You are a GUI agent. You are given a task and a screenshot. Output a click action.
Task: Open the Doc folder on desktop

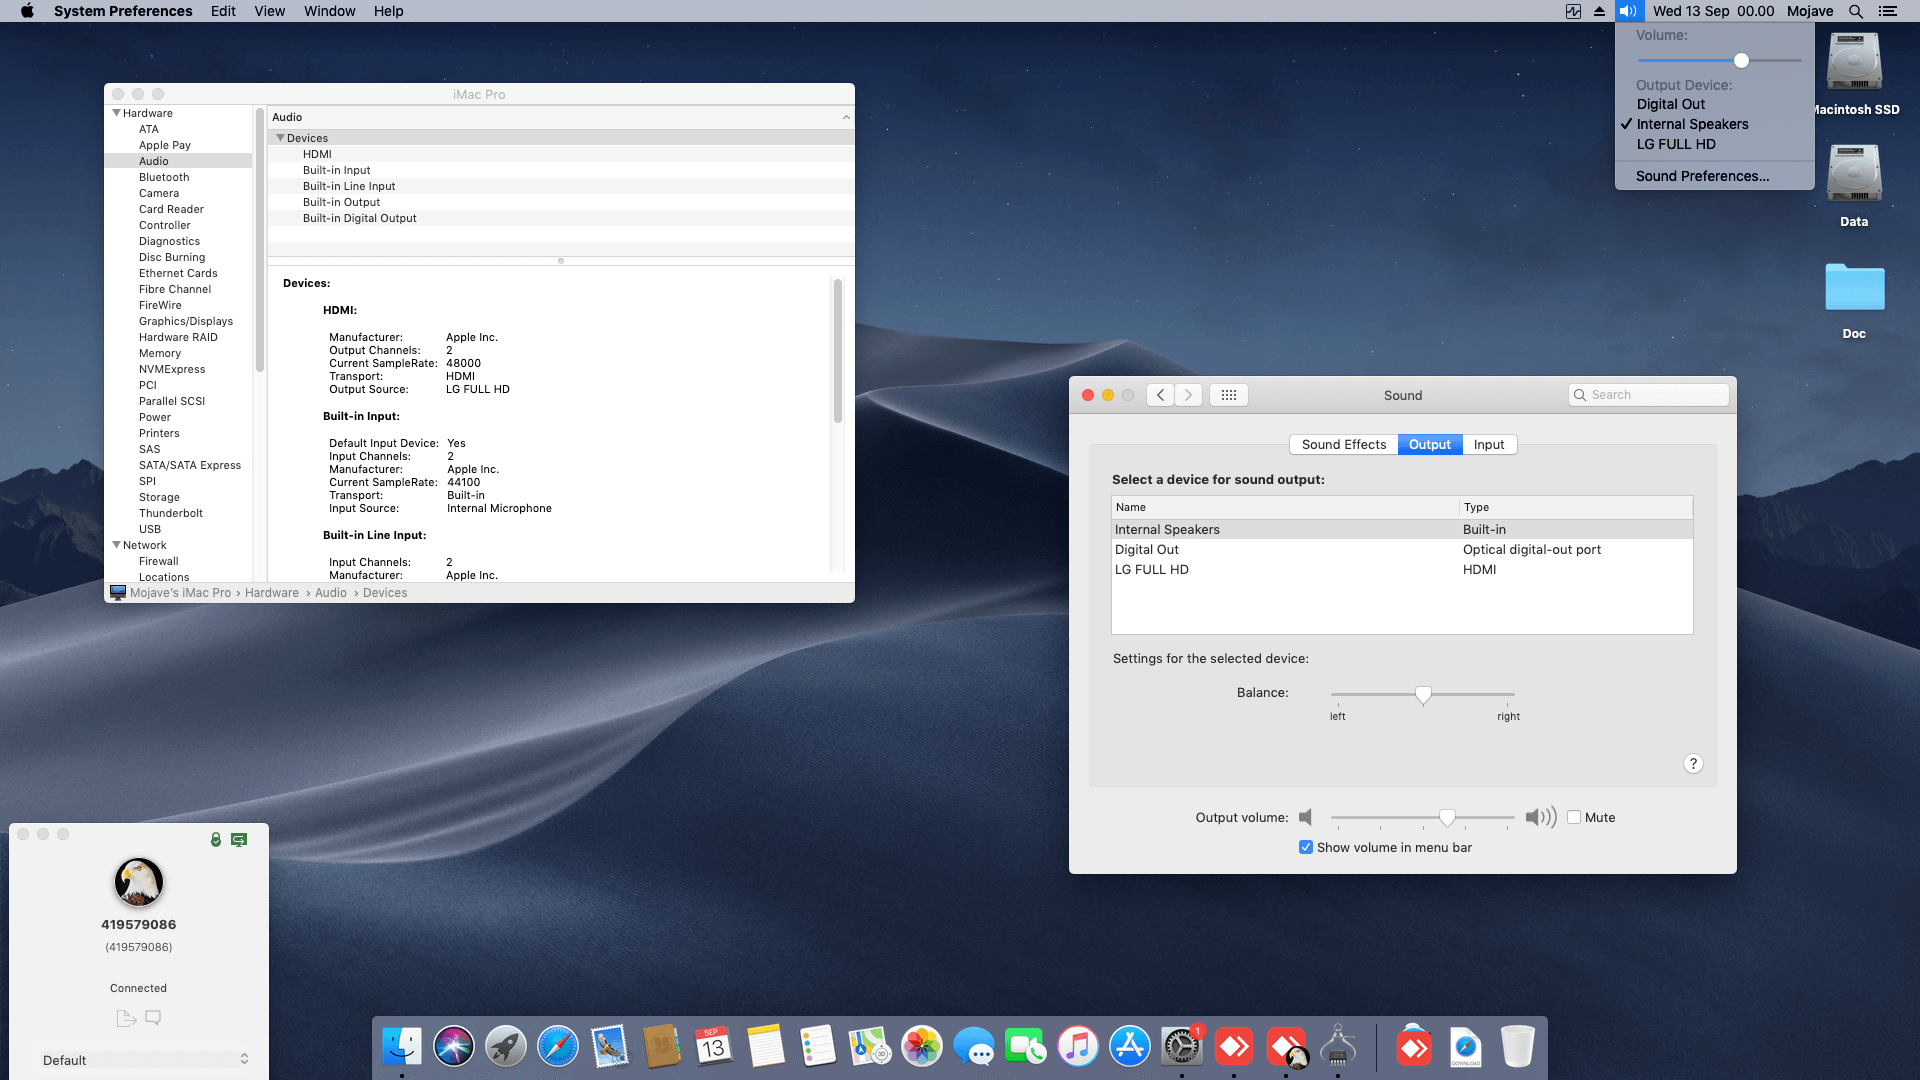pyautogui.click(x=1854, y=289)
